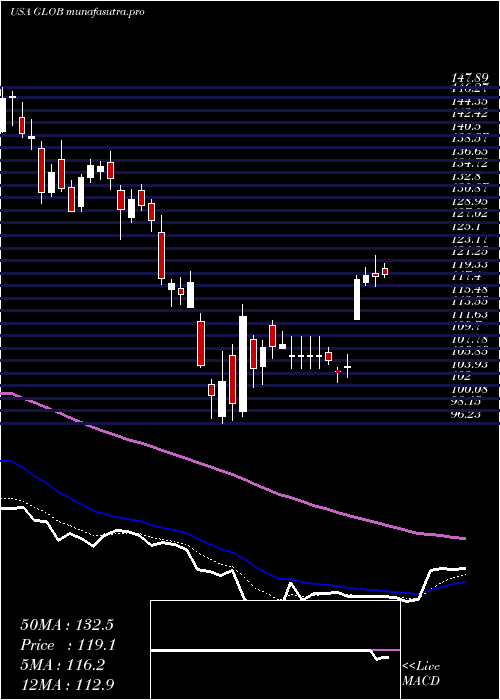This screenshot has height=700, width=500.
Task: Click the 121.25 price axis label
Action: pyautogui.click(x=469, y=251)
